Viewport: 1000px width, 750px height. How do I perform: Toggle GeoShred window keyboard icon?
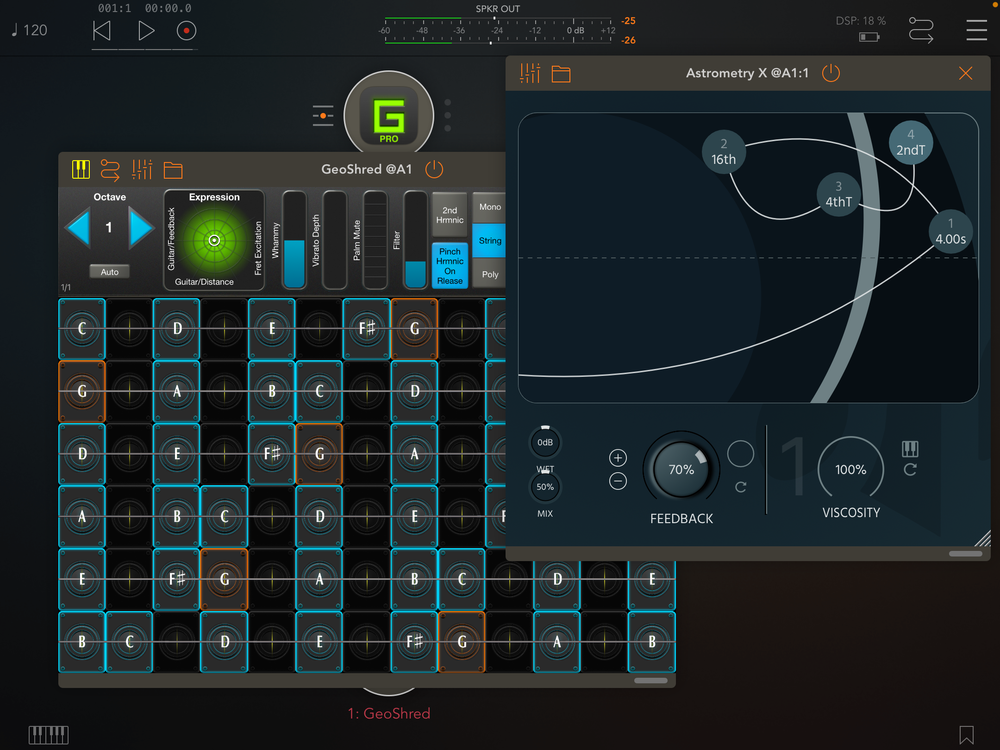coord(80,170)
